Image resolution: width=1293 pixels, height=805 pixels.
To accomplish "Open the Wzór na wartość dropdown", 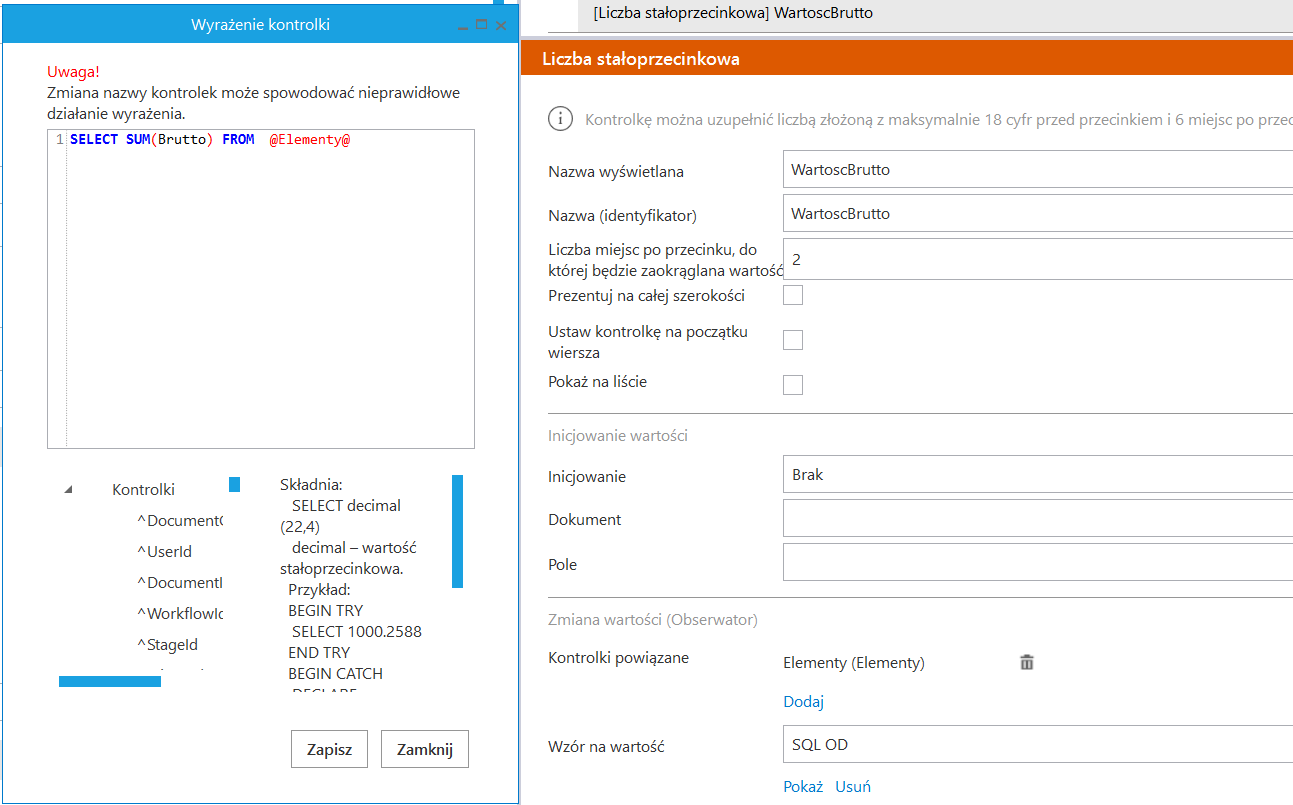I will [x=1036, y=745].
